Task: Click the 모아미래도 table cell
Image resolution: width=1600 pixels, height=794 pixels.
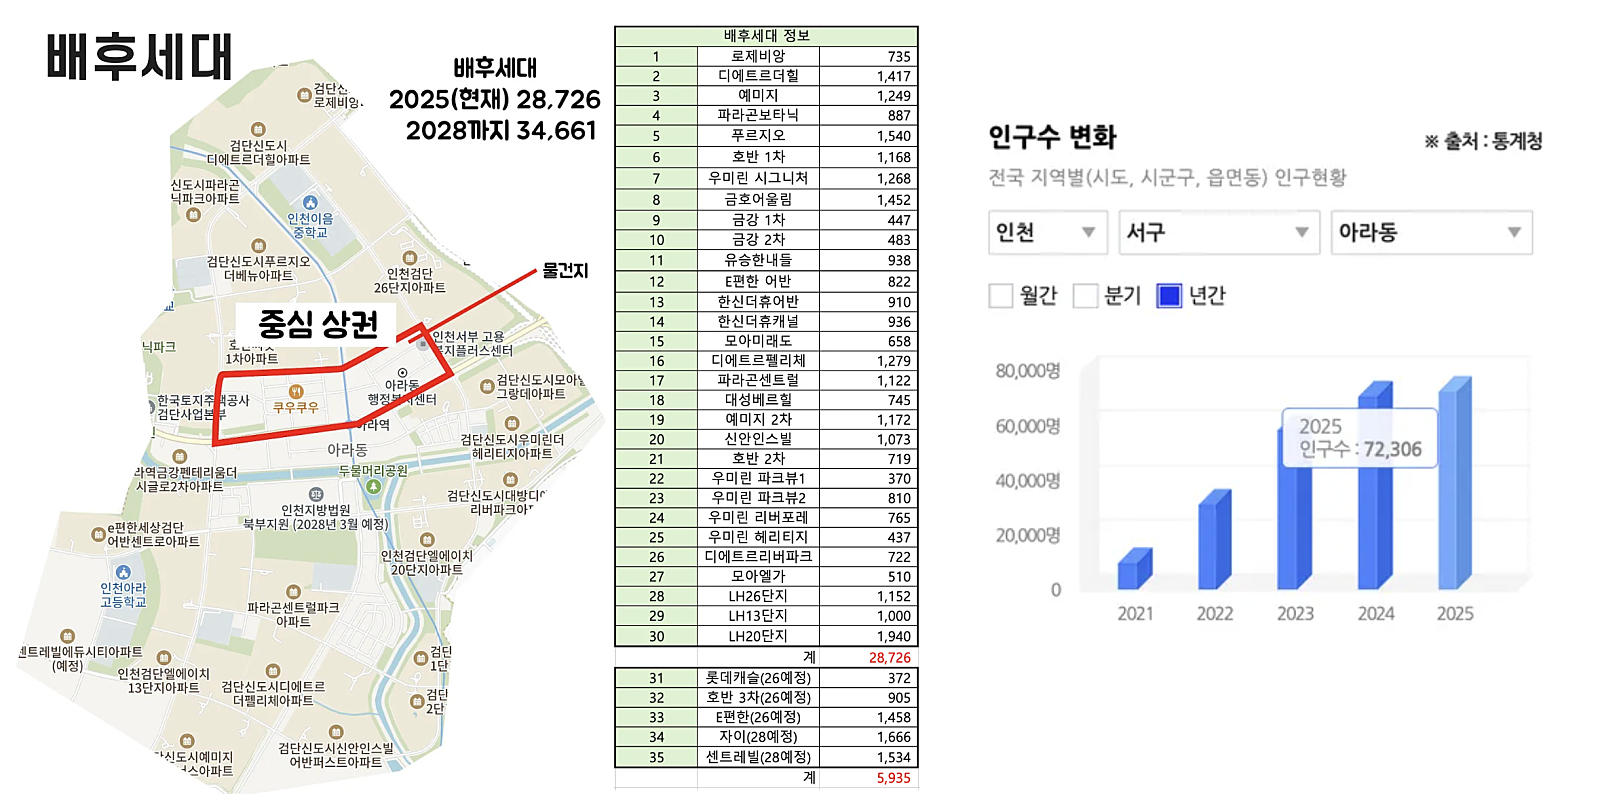Action: coord(758,341)
